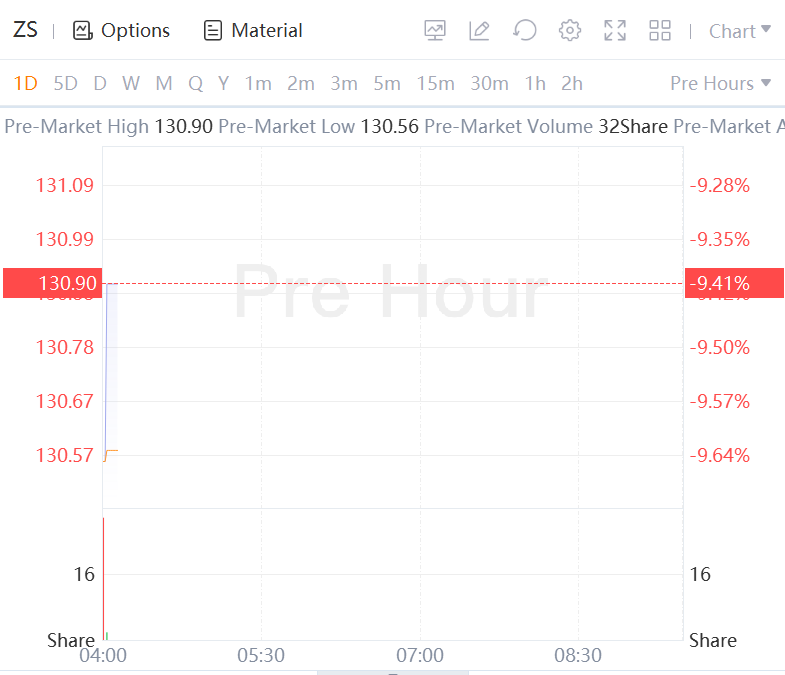Click the ZS ticker symbol
This screenshot has width=785, height=675.
(25, 30)
